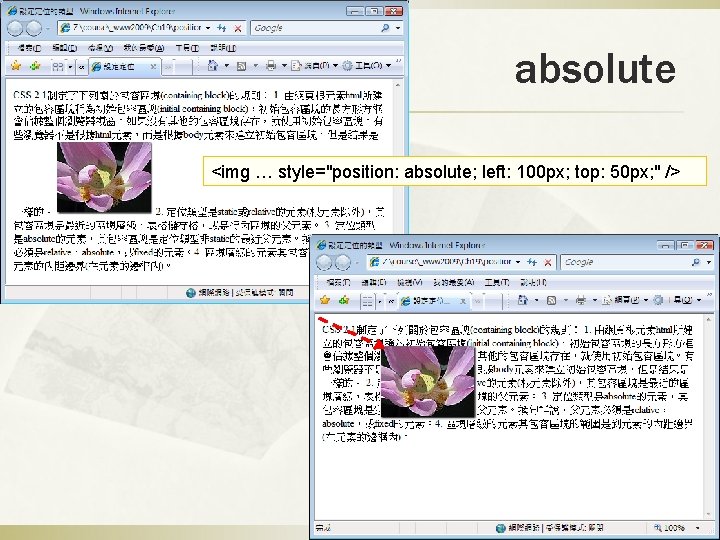Click Back arrow in the front IE window
Image resolution: width=720 pixels, height=540 pixels.
(x=324, y=263)
